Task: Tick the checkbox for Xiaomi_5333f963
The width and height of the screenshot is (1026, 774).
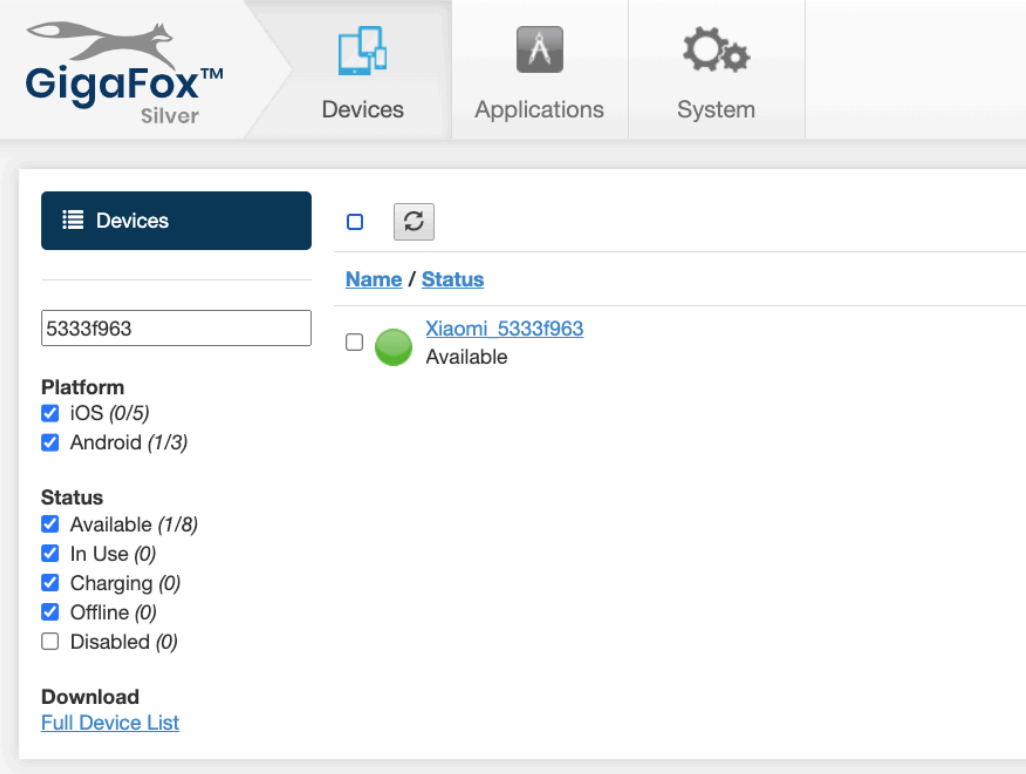Action: point(354,342)
